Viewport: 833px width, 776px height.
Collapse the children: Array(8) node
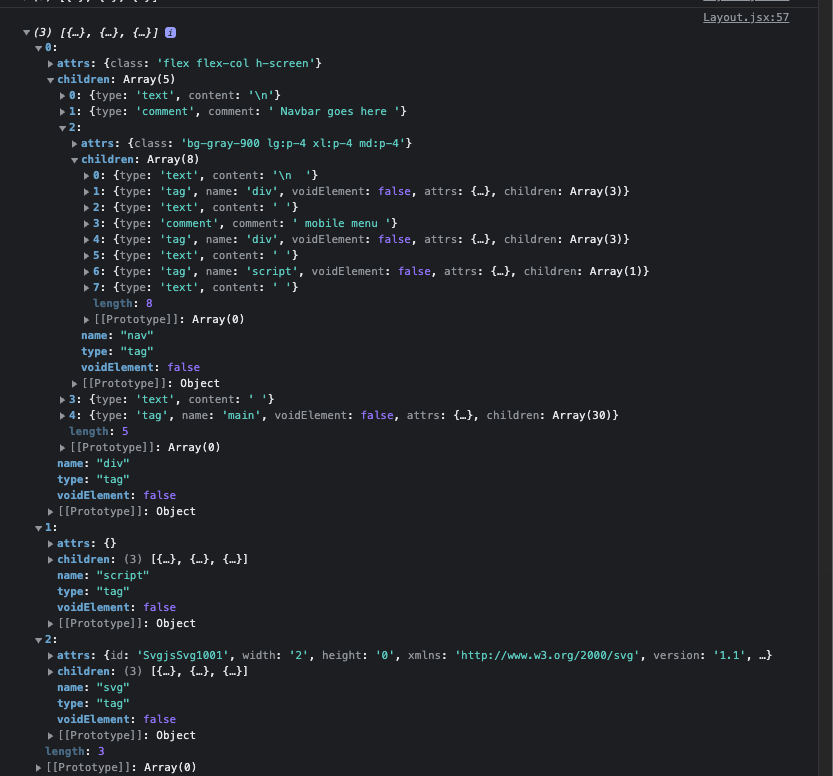point(74,160)
